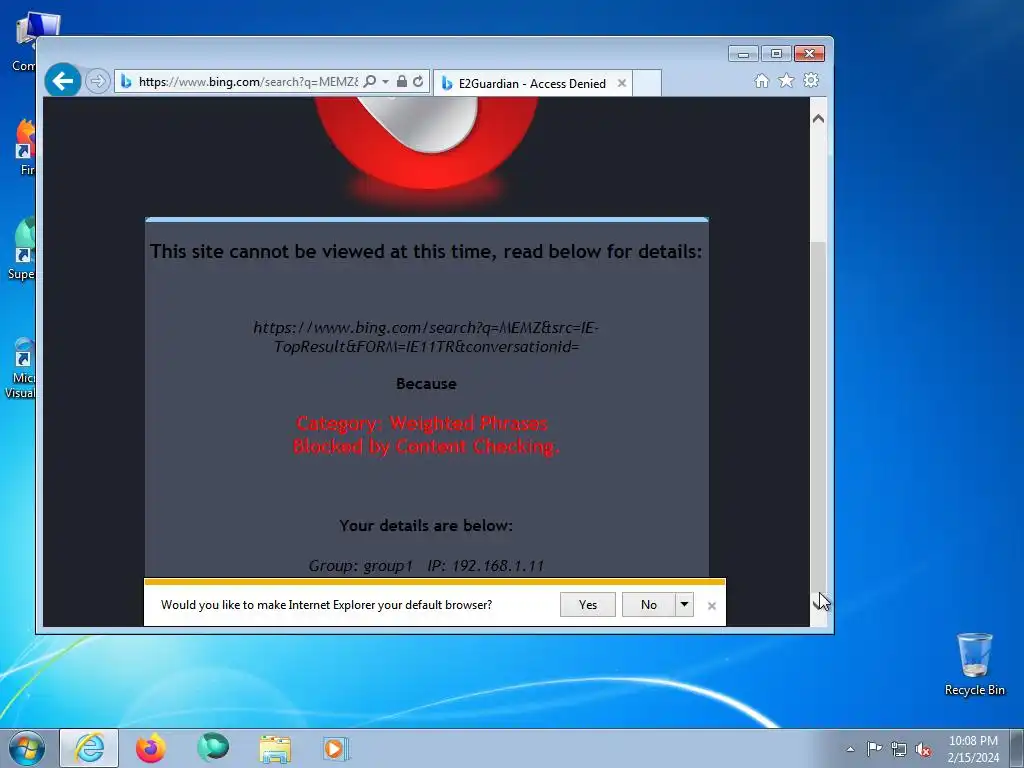The image size is (1024, 768).
Task: Click the muted volume tray icon
Action: 923,749
